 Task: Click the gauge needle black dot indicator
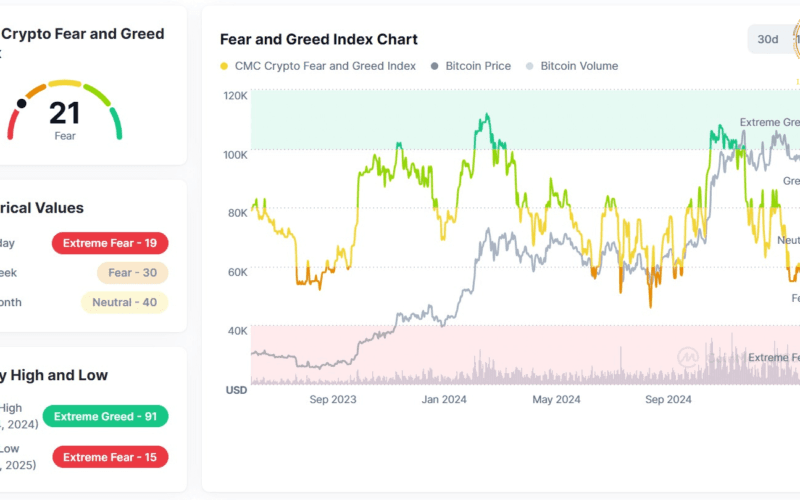pos(21,103)
